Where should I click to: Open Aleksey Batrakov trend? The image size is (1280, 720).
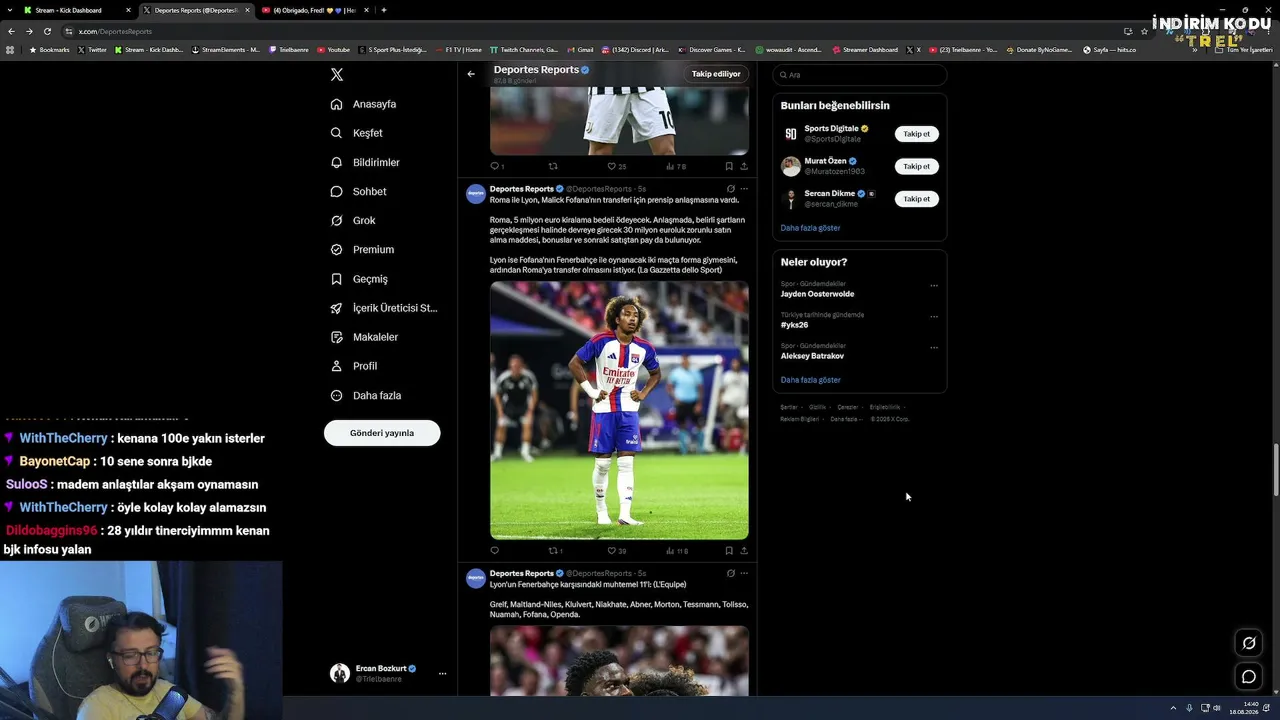tap(812, 356)
